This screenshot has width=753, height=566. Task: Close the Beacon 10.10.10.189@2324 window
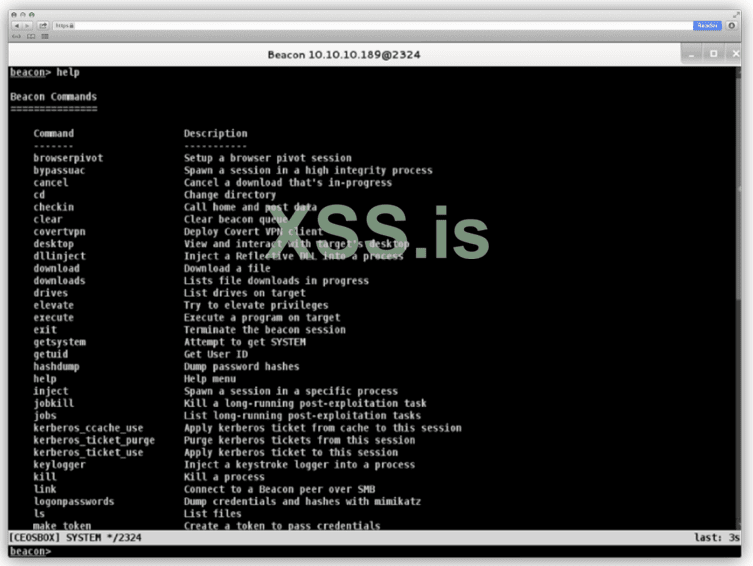tap(735, 54)
